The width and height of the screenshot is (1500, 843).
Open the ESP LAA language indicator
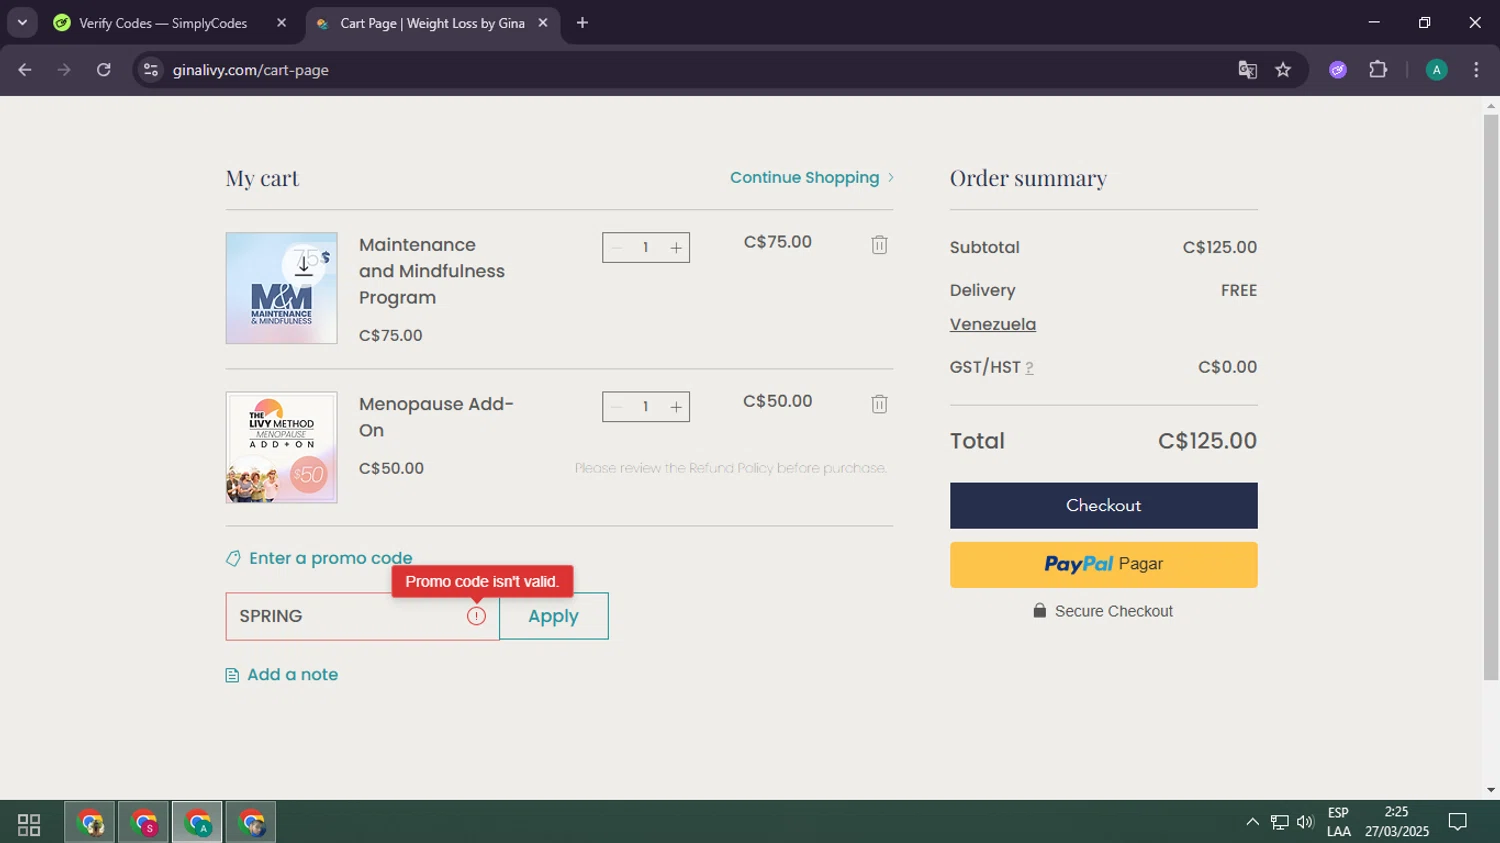click(1338, 822)
